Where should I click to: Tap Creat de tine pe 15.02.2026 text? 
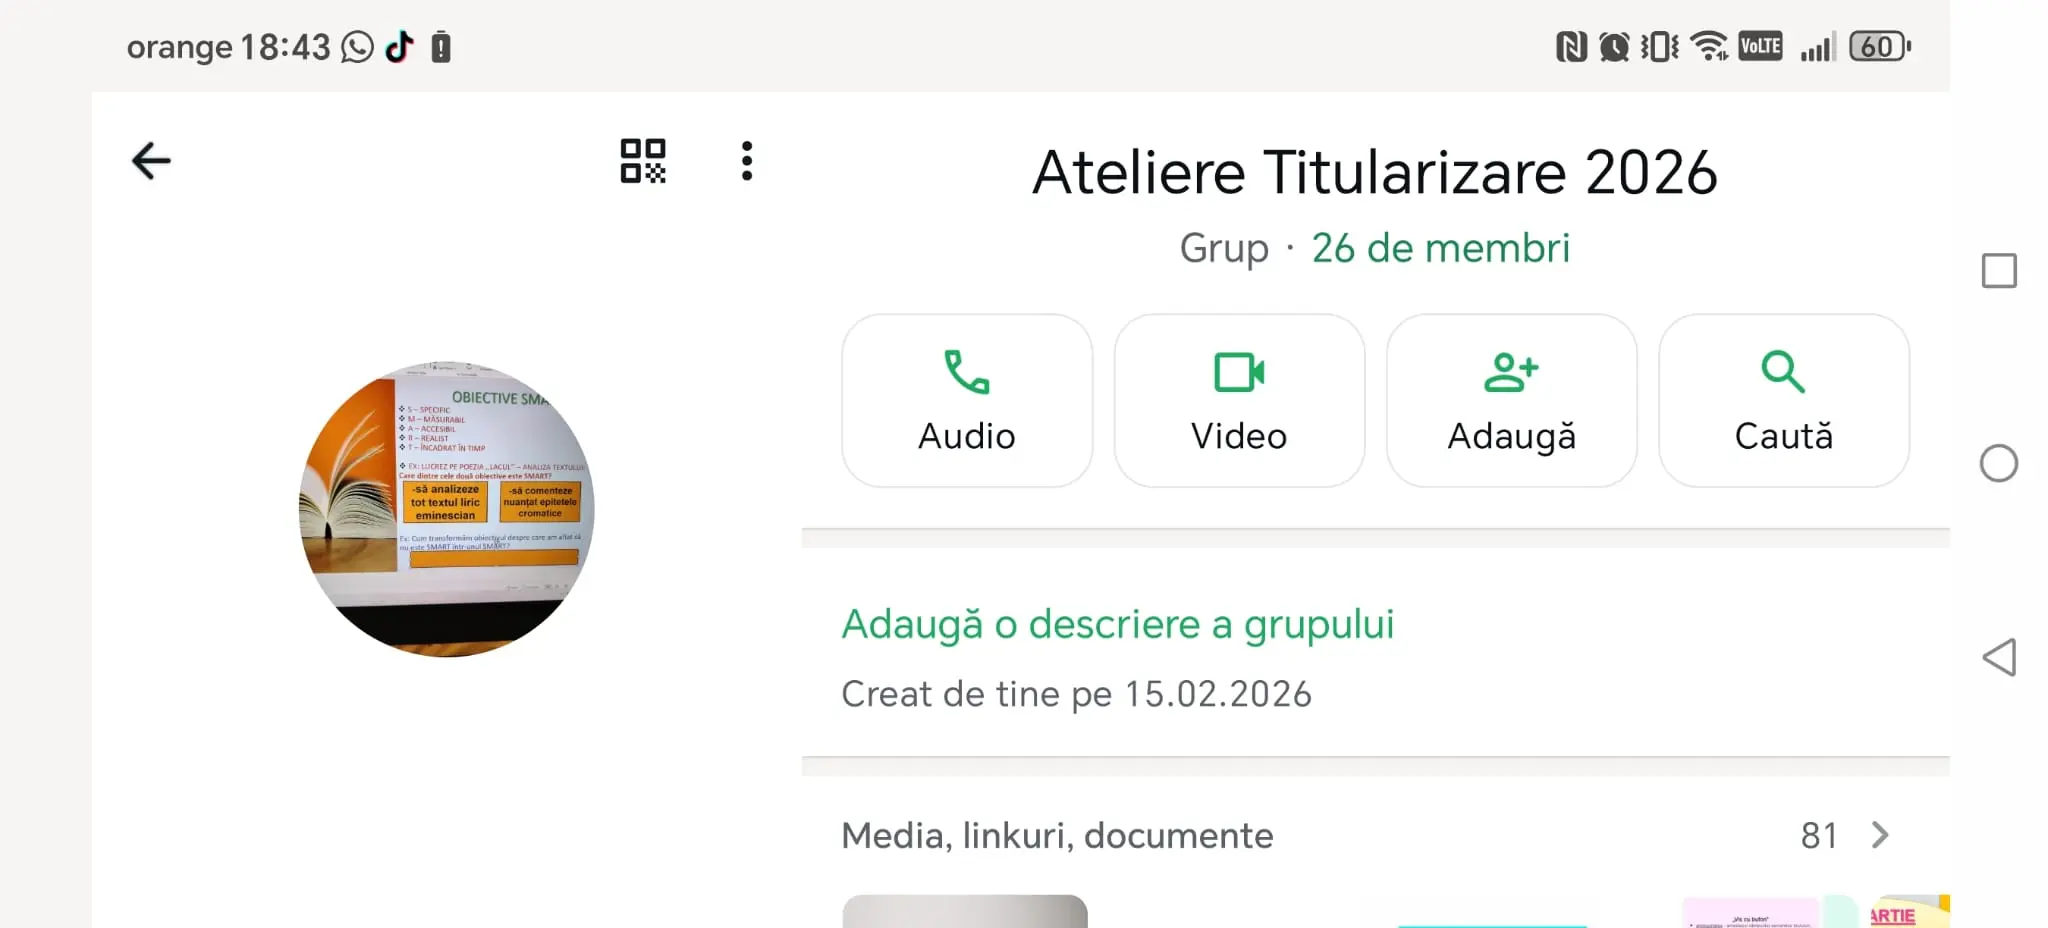click(1076, 694)
